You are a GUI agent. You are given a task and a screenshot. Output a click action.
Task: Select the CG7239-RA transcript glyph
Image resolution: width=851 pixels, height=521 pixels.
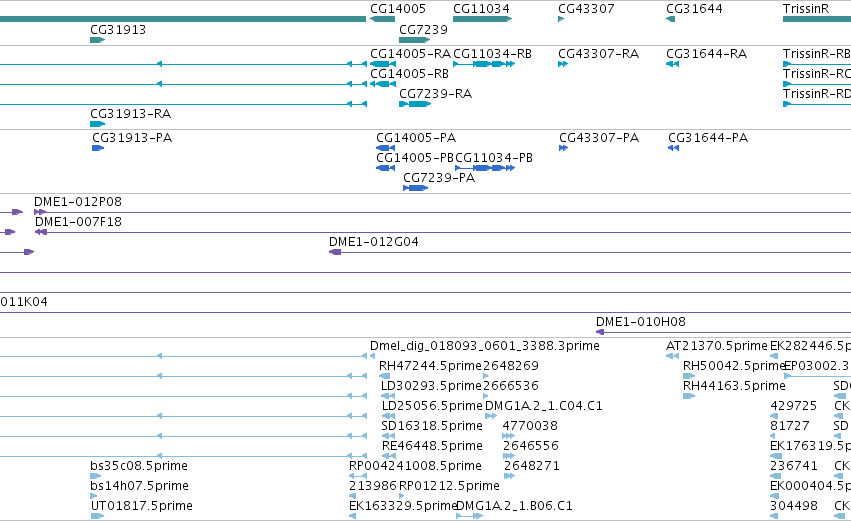pos(415,104)
